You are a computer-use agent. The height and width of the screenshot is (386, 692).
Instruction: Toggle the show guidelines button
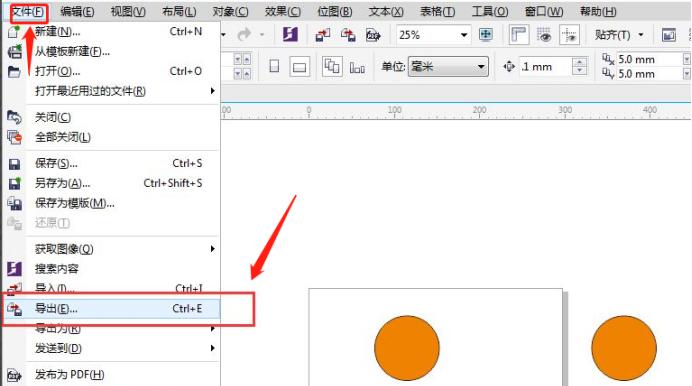click(x=569, y=35)
